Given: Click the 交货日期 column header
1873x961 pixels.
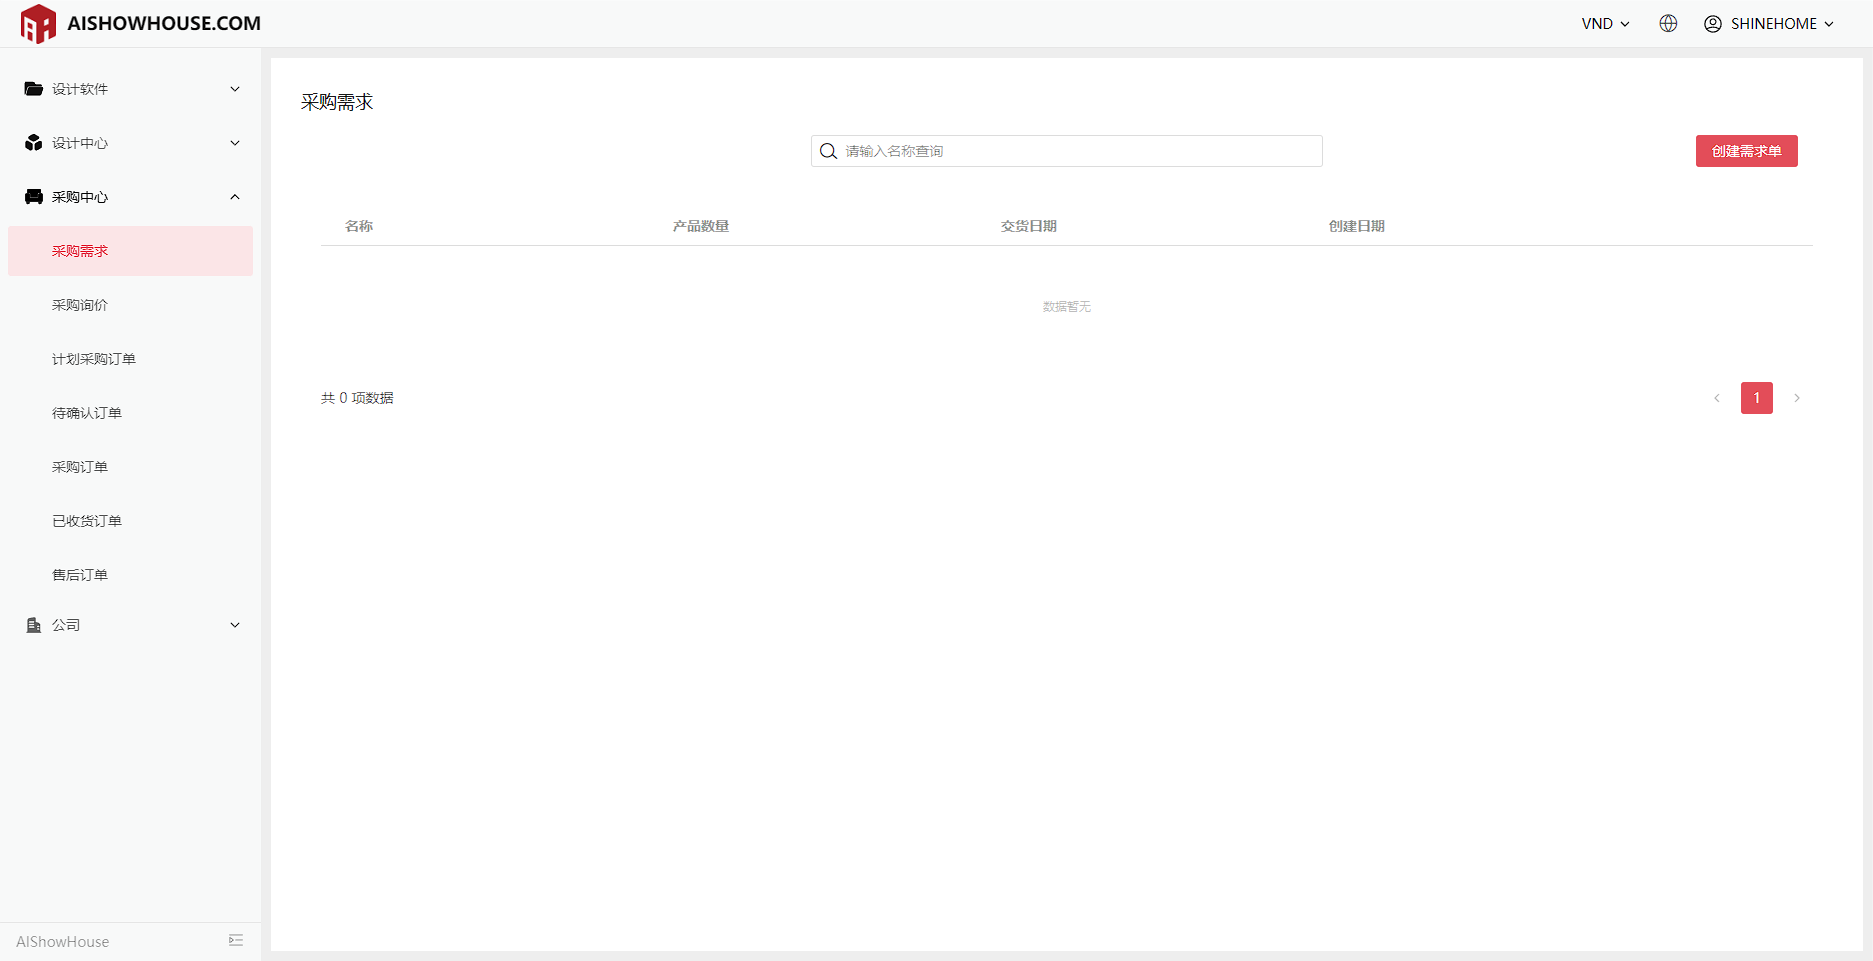Looking at the screenshot, I should pyautogui.click(x=1029, y=226).
